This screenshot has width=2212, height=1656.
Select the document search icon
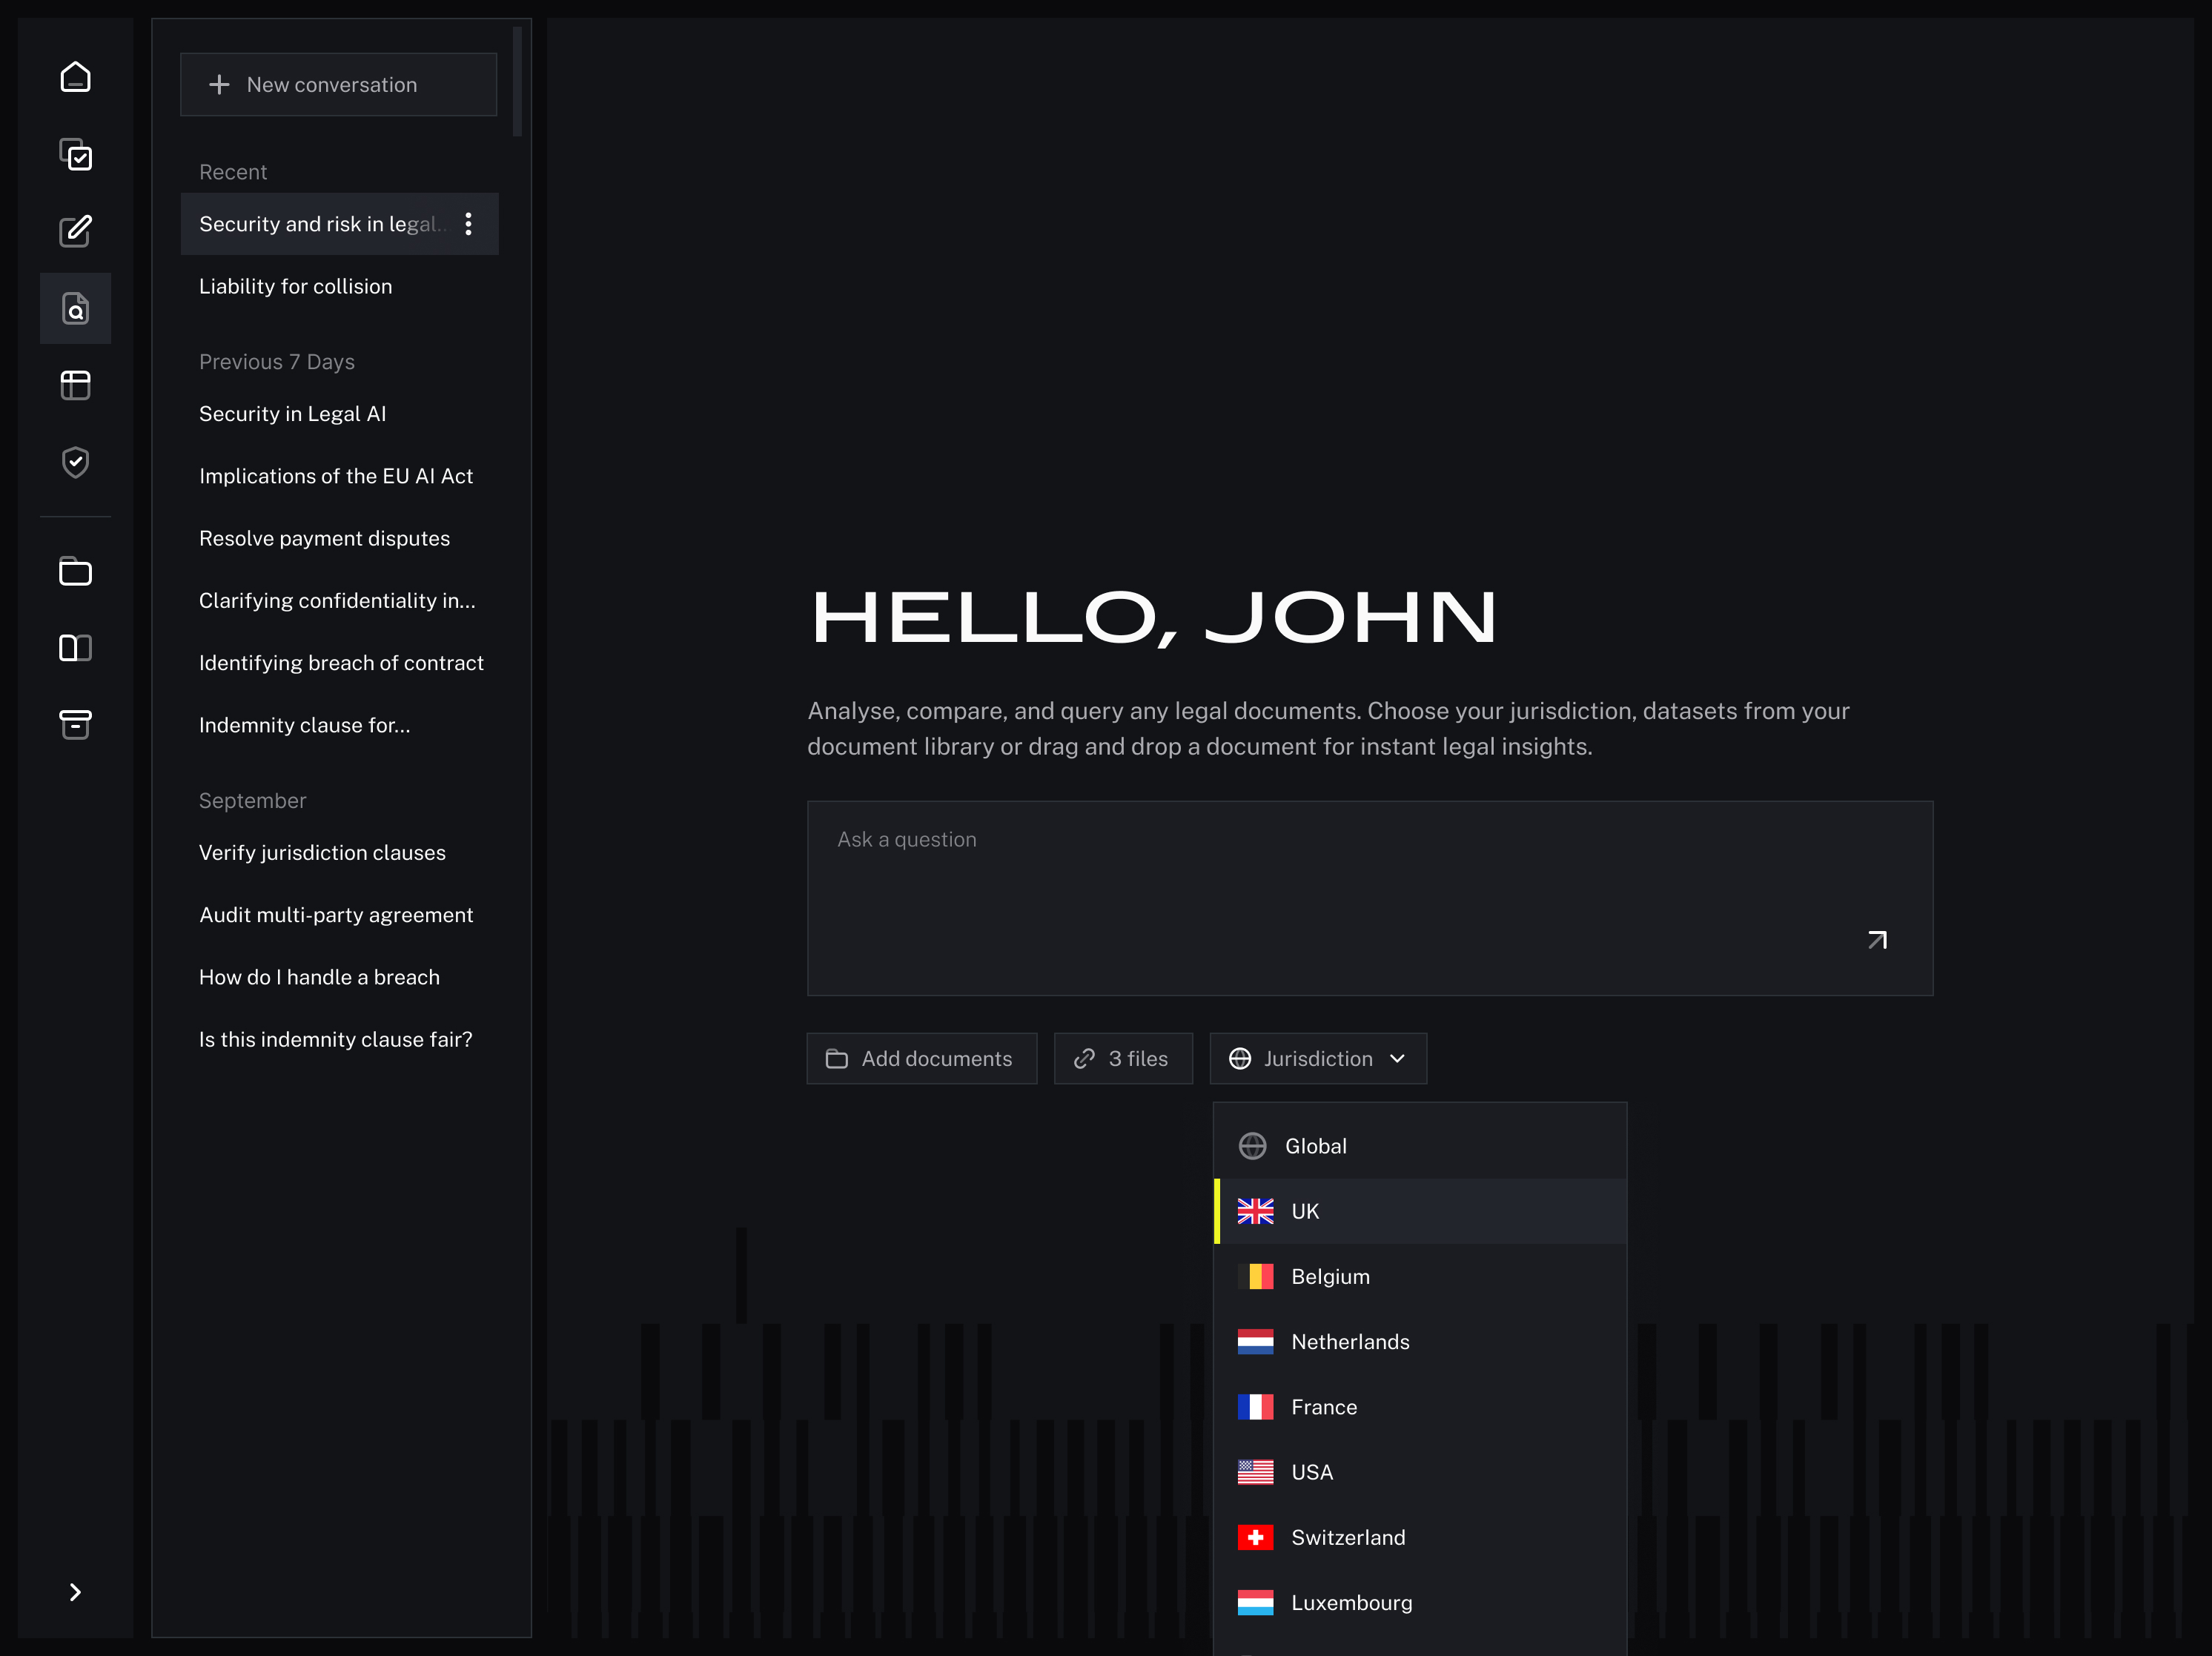[75, 309]
